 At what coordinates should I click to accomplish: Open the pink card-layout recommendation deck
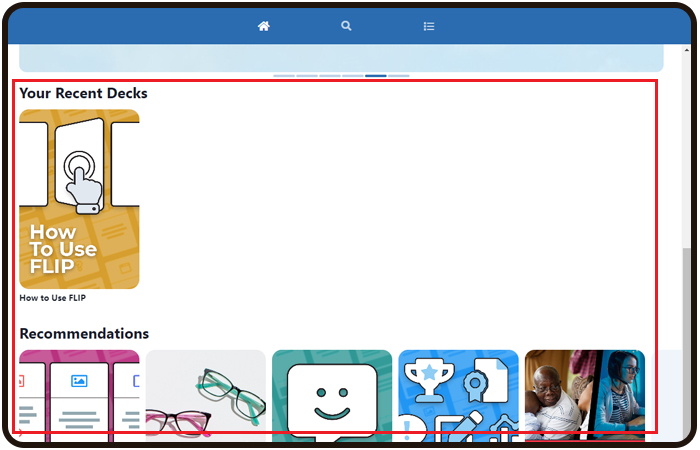79,396
